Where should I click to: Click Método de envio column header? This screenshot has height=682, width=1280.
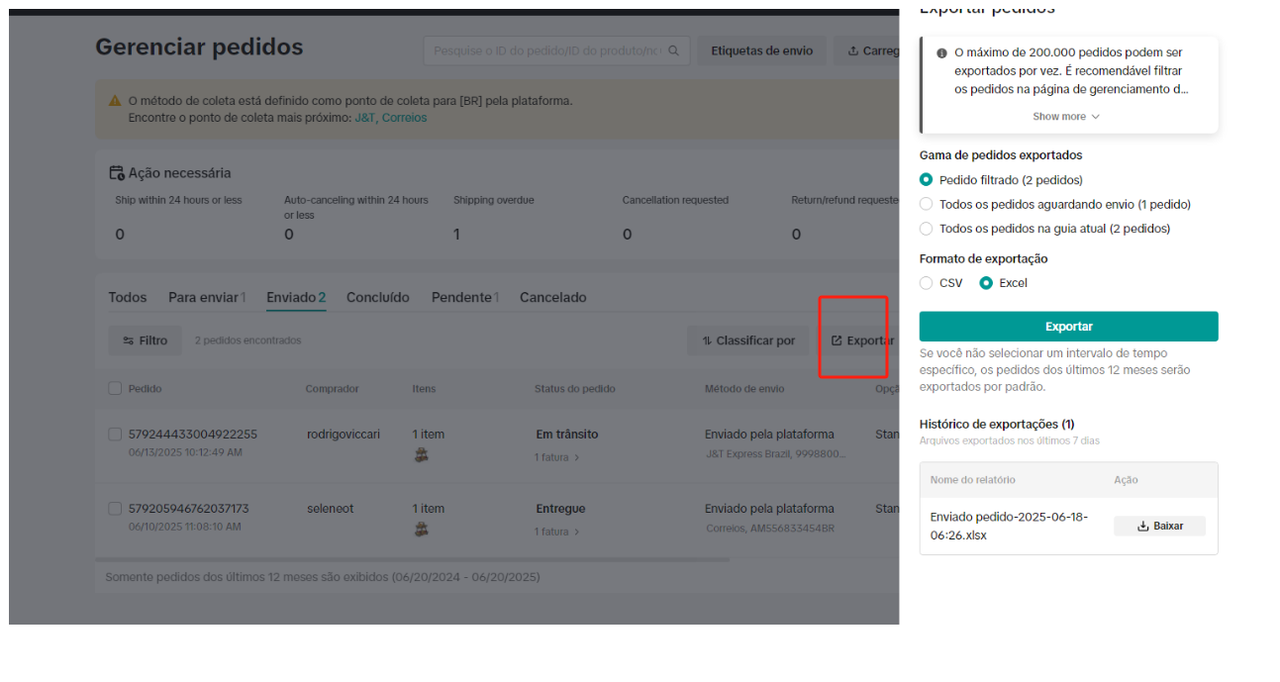745,388
